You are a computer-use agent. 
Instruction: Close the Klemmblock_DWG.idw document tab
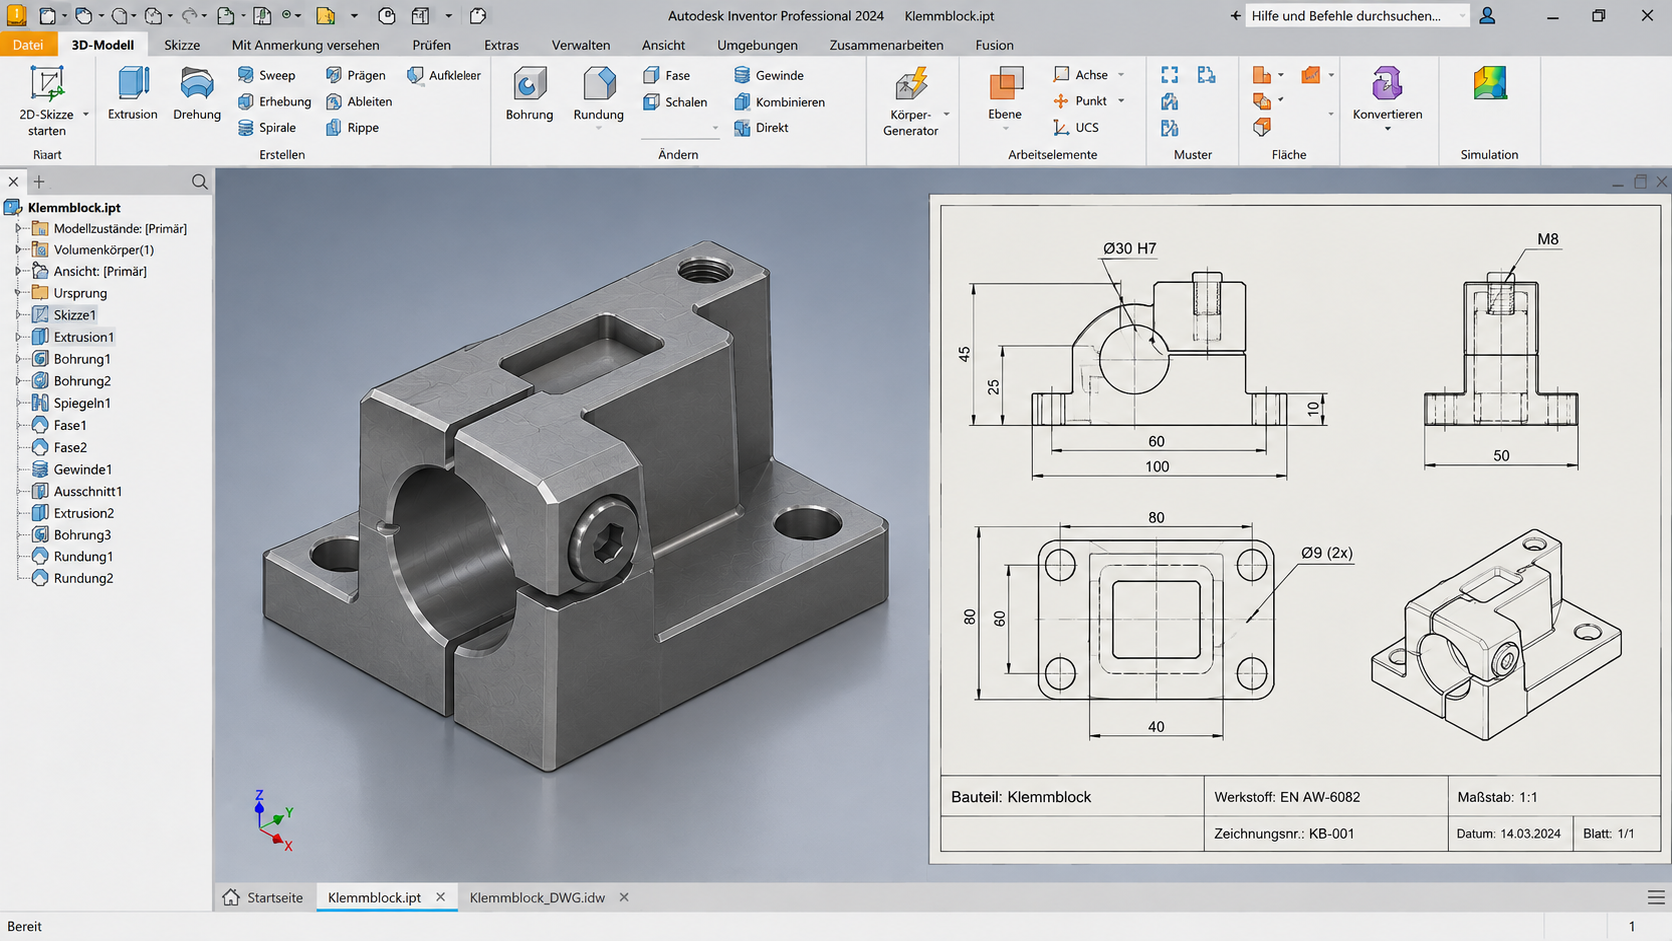click(x=624, y=898)
